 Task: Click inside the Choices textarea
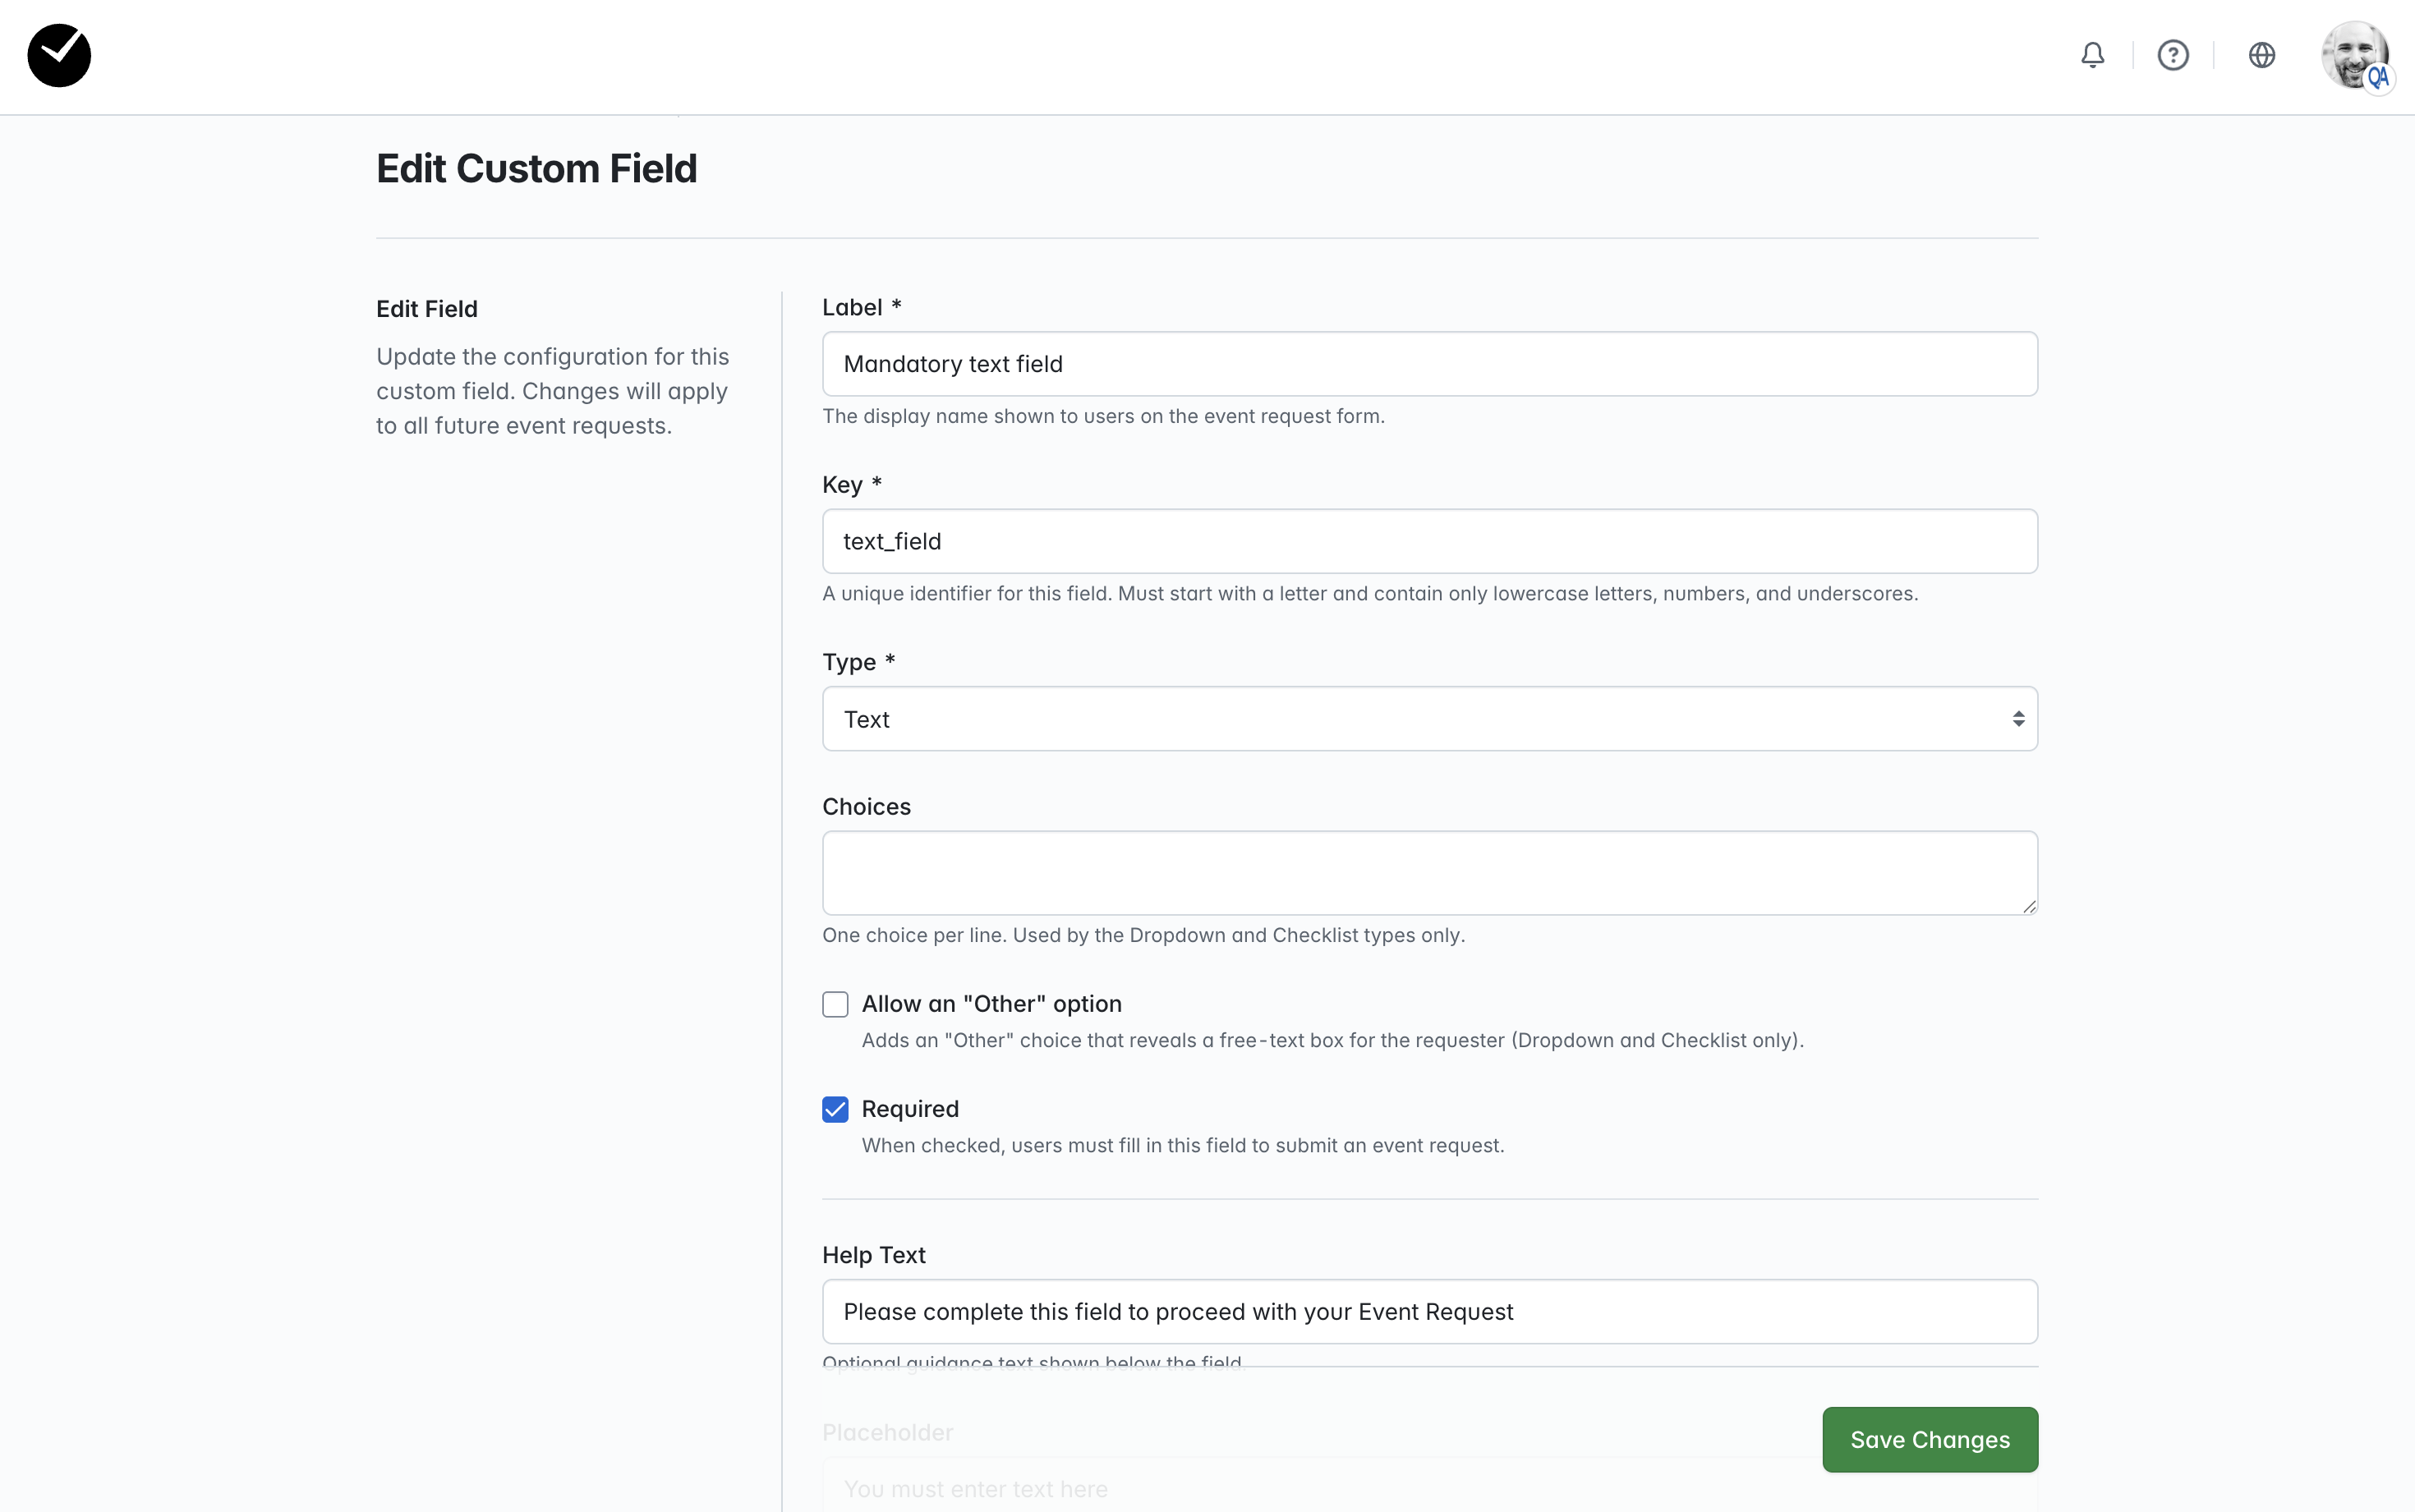tap(1429, 873)
